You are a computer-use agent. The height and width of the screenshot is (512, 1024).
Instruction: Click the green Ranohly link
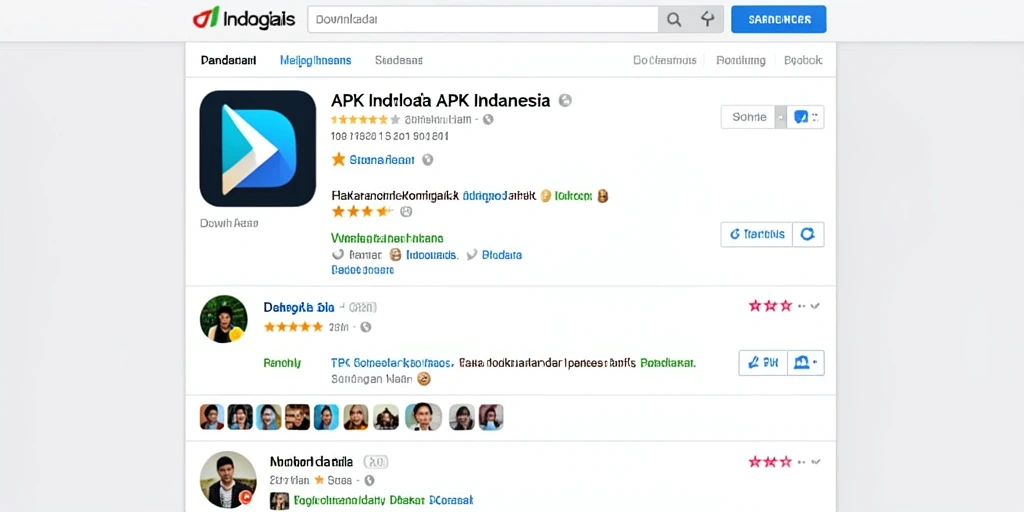point(282,362)
